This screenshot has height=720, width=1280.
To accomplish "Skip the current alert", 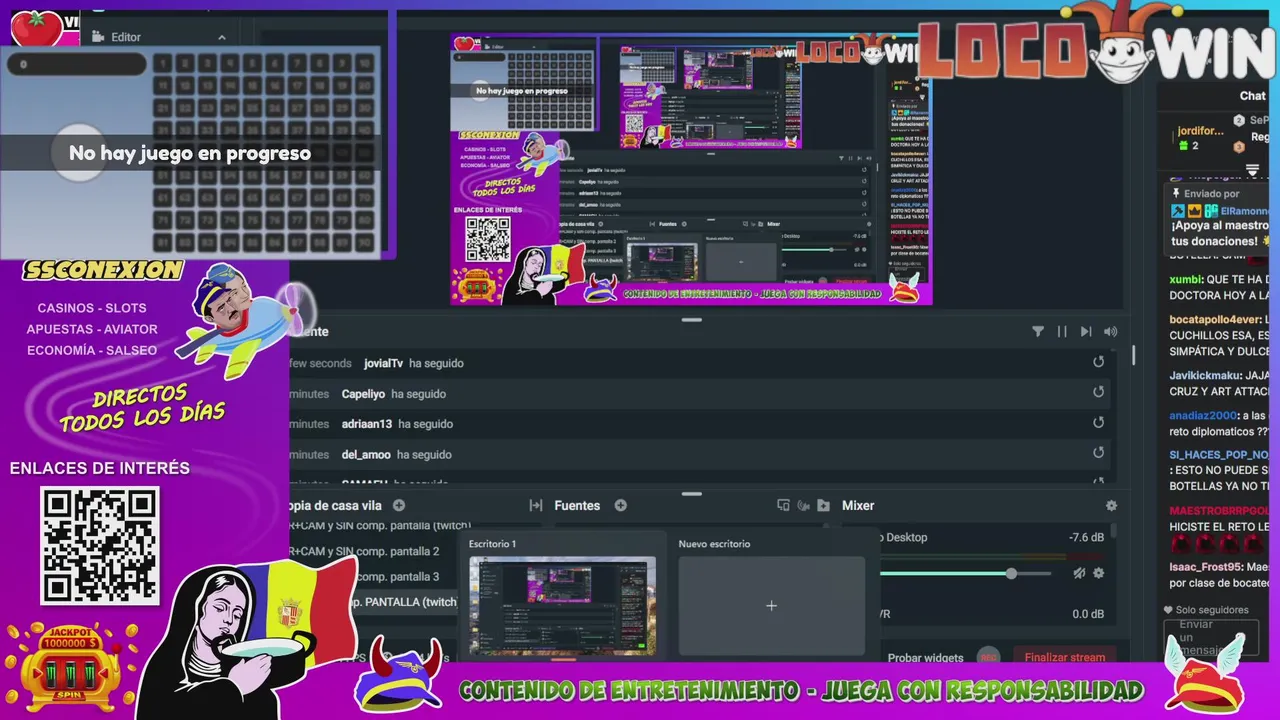I will click(1086, 332).
